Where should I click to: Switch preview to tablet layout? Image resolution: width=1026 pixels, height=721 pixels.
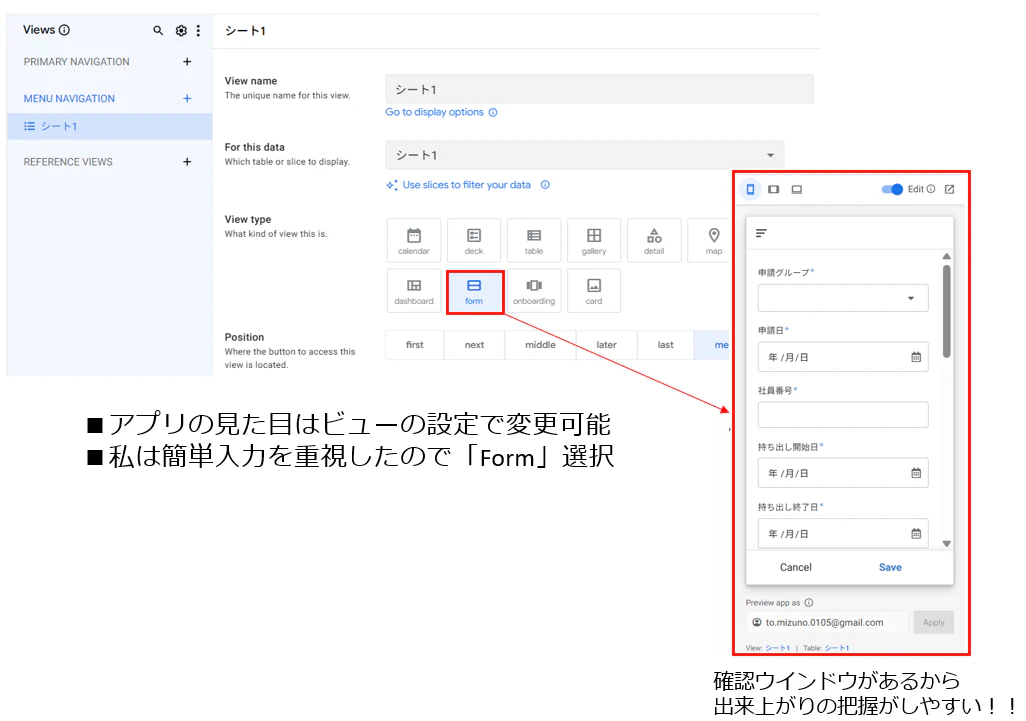point(773,189)
